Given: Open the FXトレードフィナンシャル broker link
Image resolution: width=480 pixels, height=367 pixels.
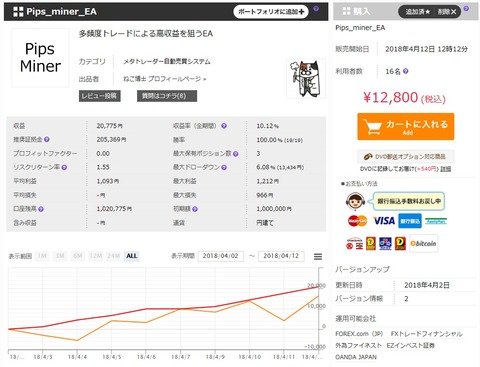Looking at the screenshot, I should (x=427, y=334).
